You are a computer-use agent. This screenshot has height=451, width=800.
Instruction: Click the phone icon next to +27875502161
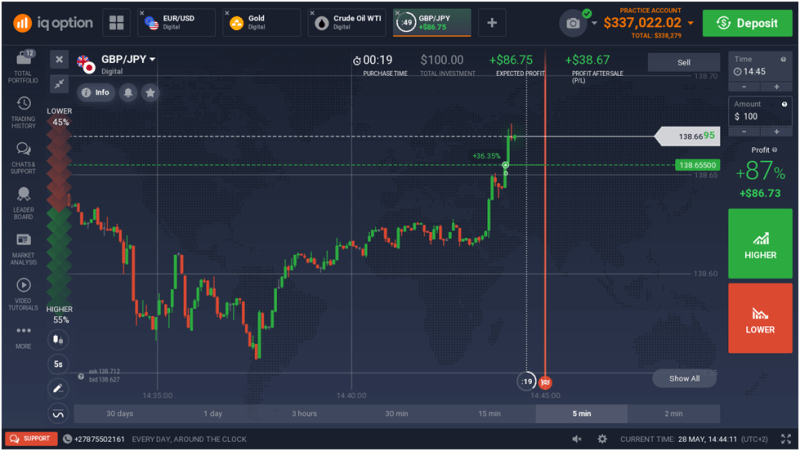(67, 439)
